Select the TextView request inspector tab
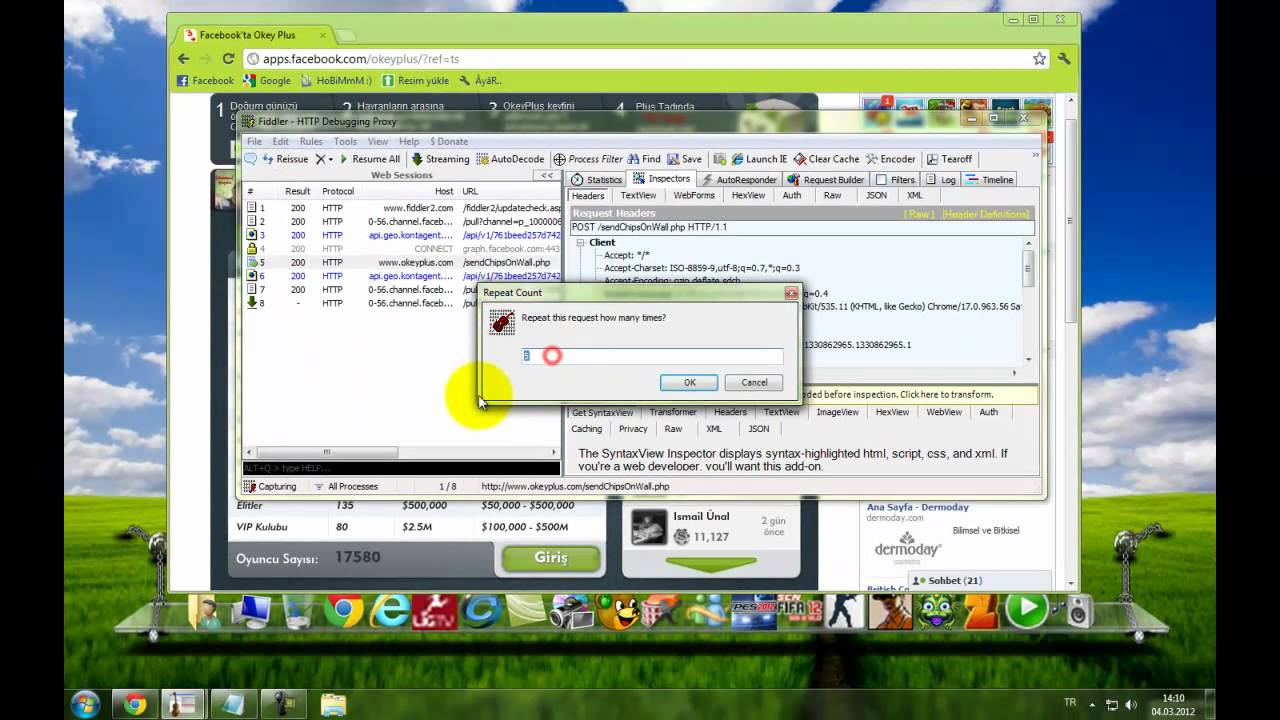 (x=638, y=196)
